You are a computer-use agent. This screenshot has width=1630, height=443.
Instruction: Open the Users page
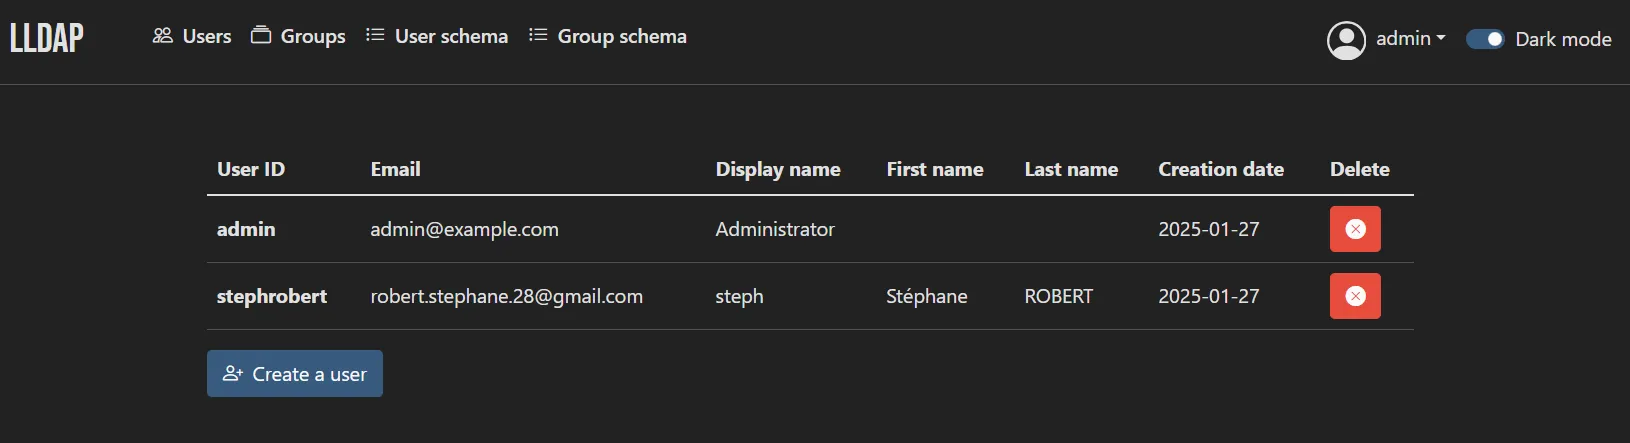tap(206, 36)
